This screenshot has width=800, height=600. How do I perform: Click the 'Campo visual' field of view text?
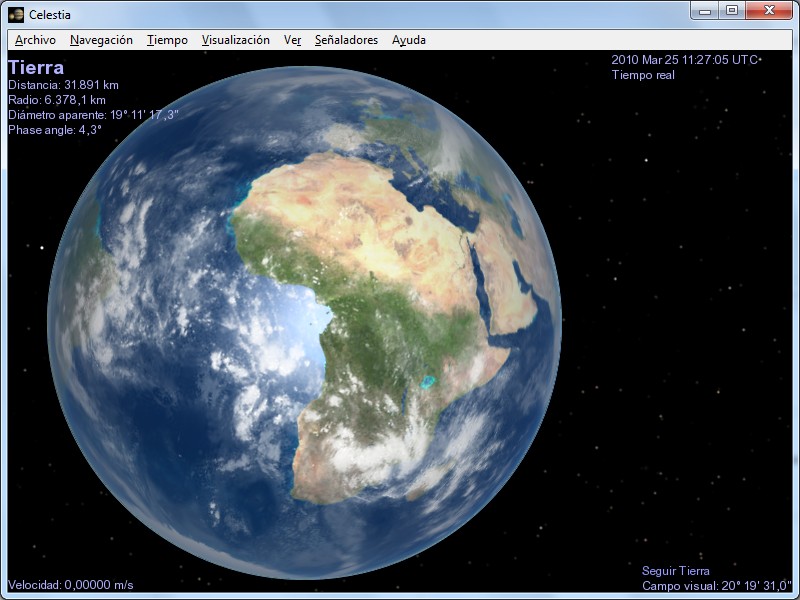click(716, 586)
